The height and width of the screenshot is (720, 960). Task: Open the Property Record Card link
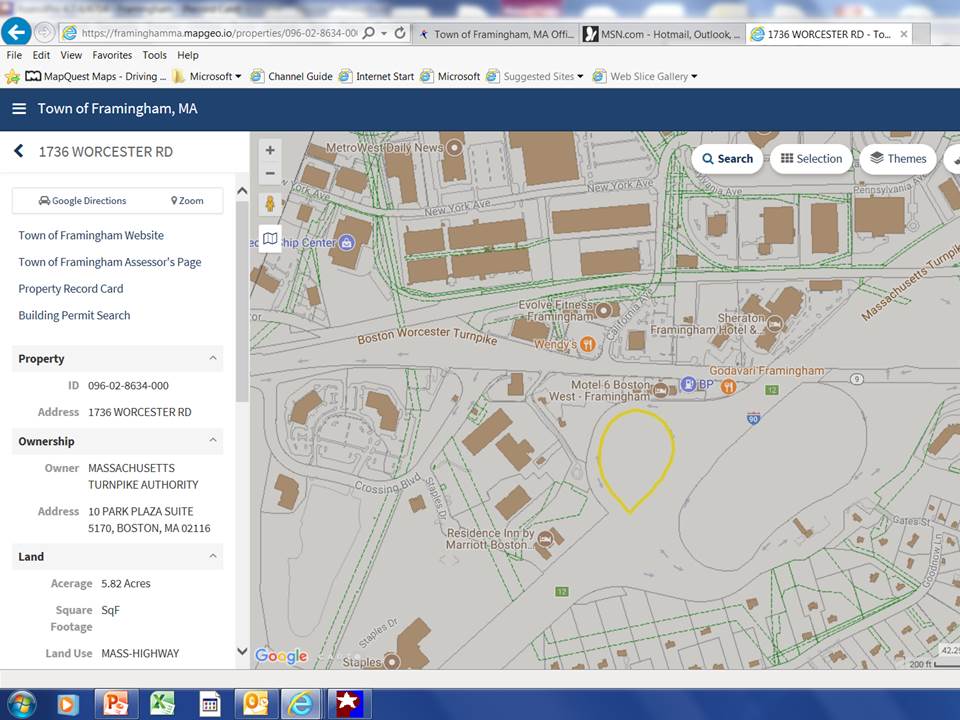[70, 288]
